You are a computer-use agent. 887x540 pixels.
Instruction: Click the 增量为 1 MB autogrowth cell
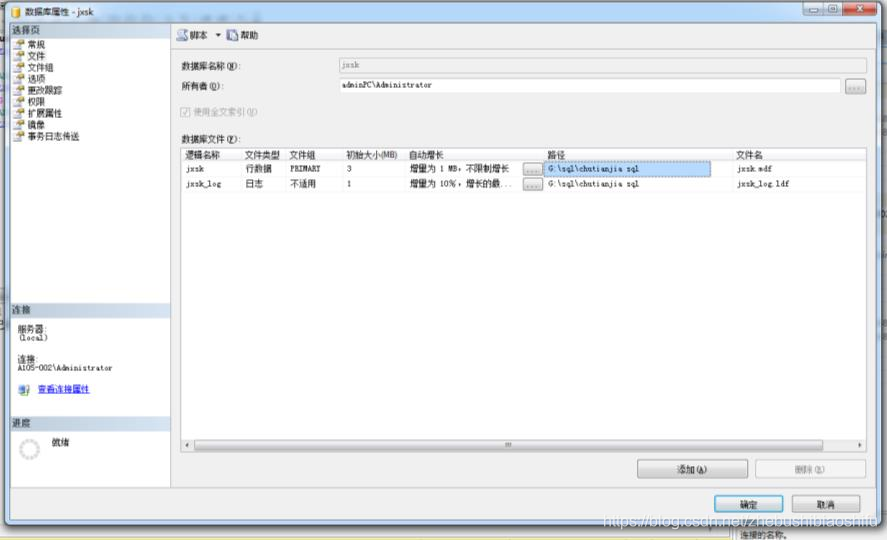pyautogui.click(x=463, y=169)
